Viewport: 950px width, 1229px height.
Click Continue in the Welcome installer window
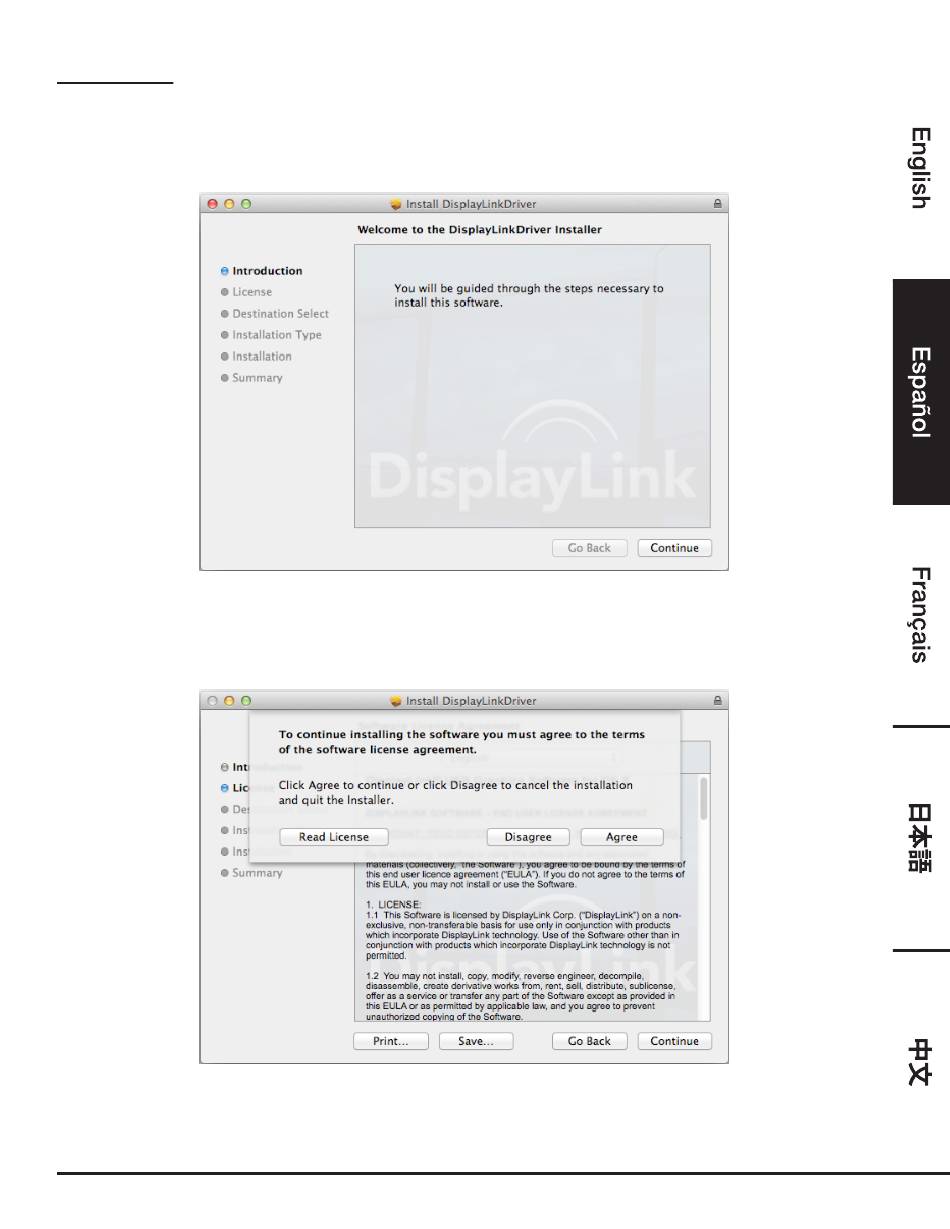(675, 548)
